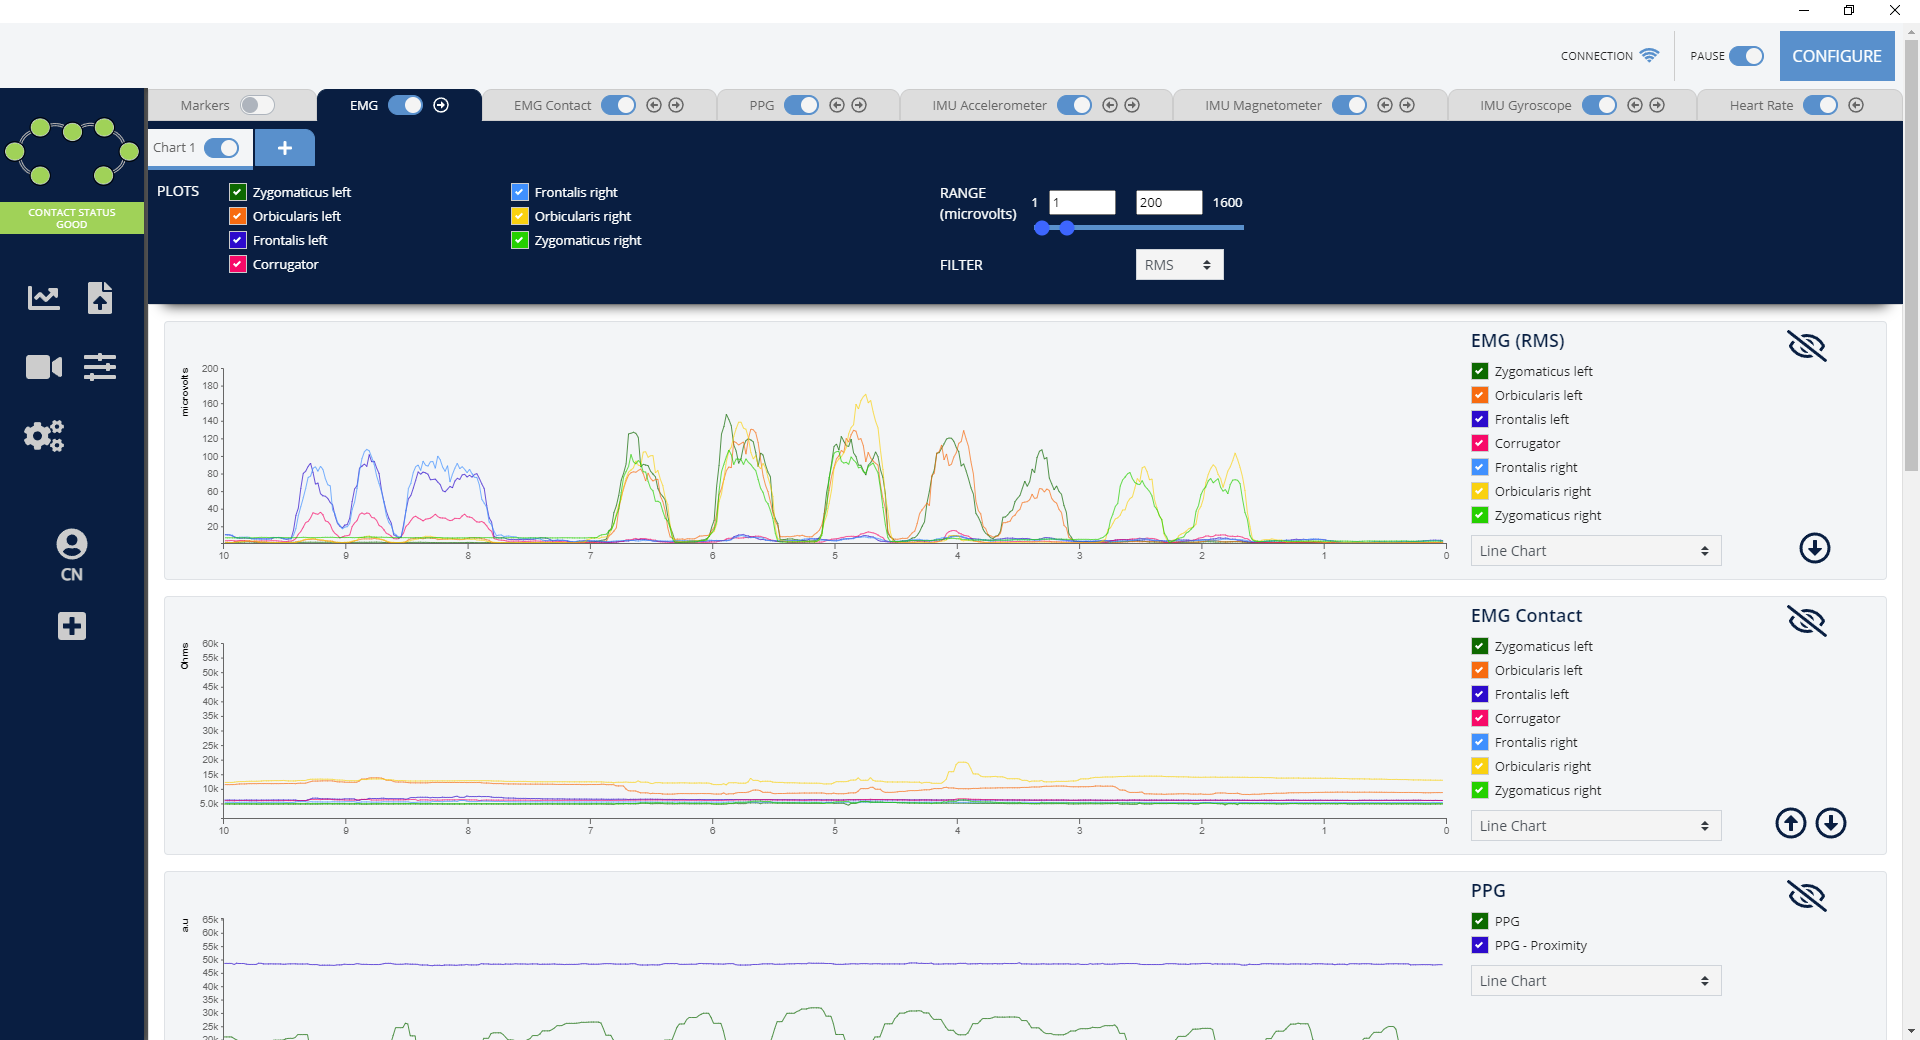Move PPG tab right arrow
This screenshot has height=1040, width=1920.
[859, 105]
